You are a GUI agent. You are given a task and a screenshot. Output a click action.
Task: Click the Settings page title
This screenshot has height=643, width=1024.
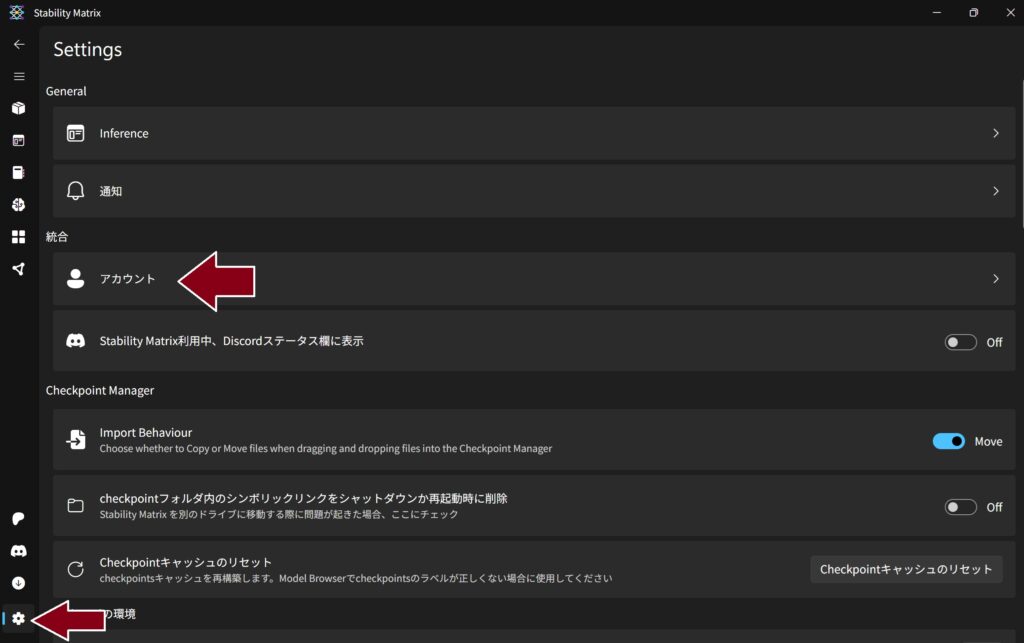pos(88,50)
